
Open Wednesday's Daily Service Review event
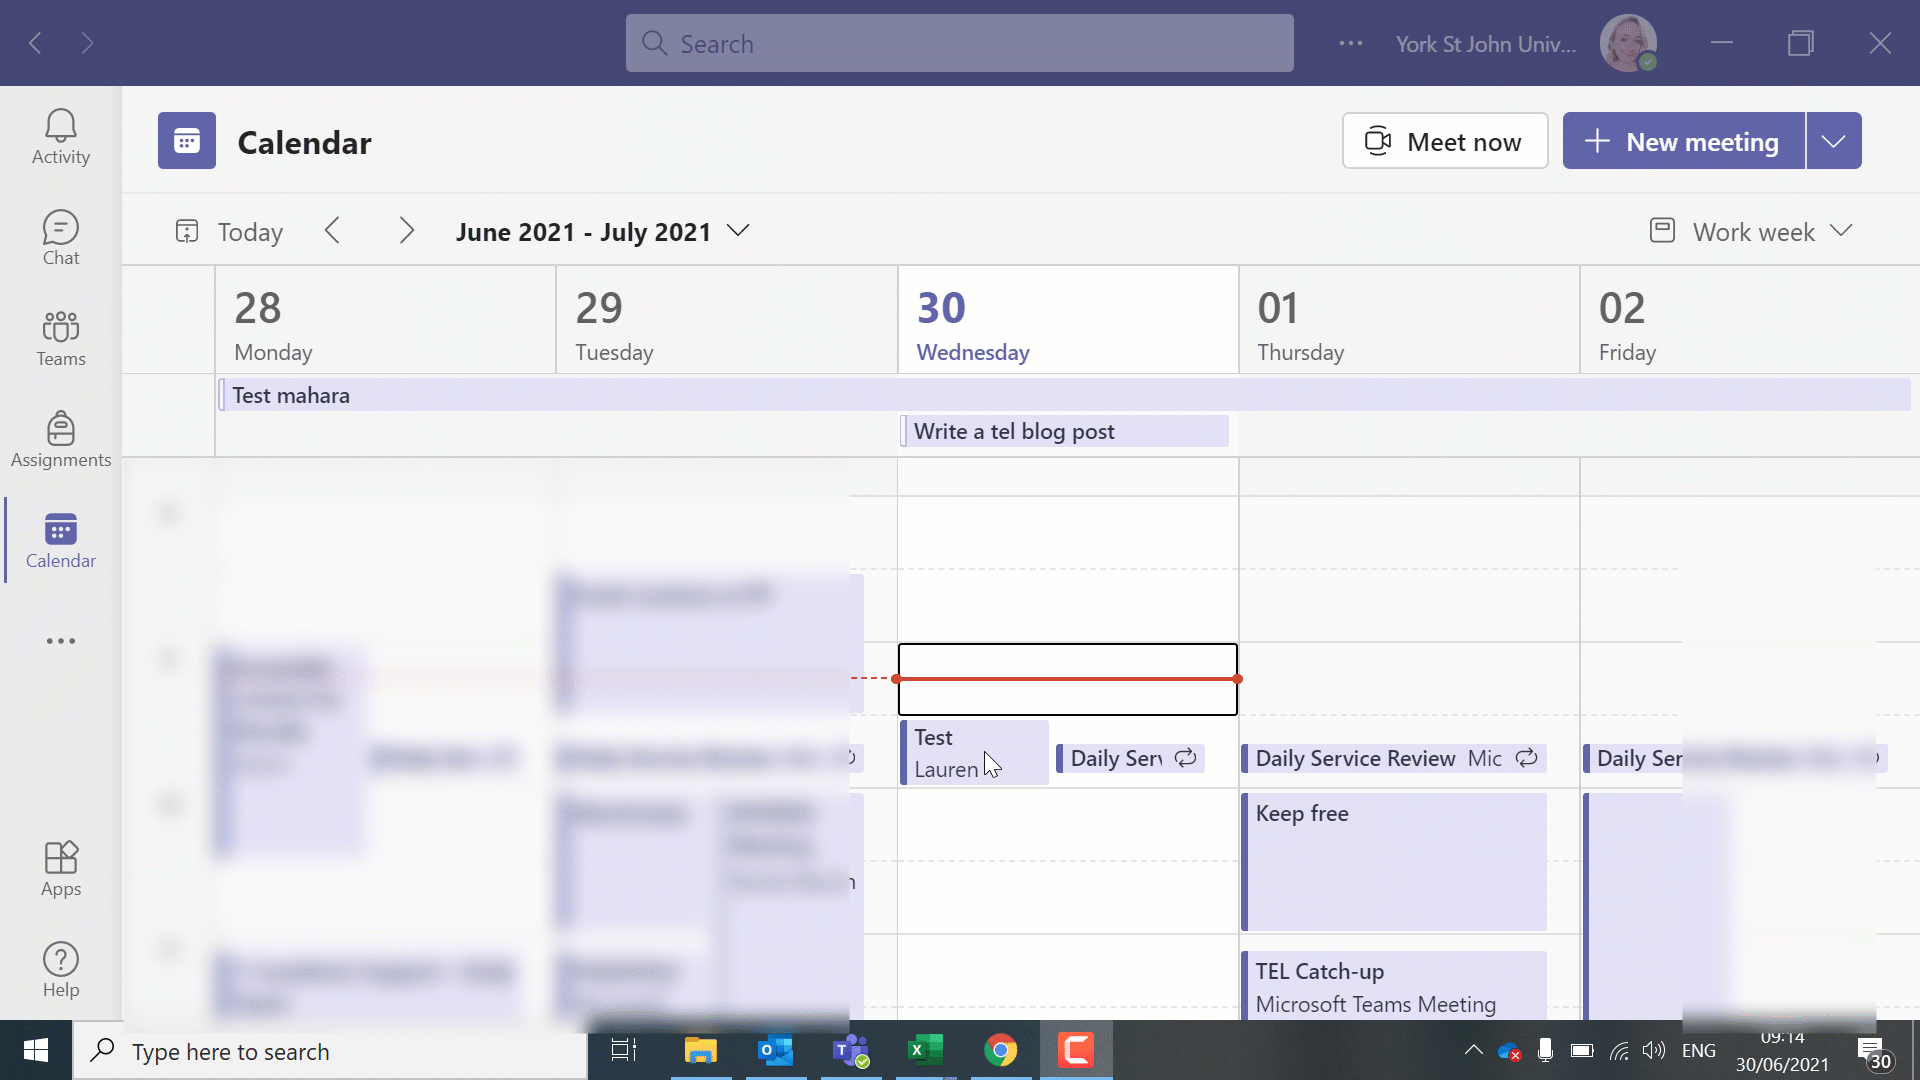tap(1130, 759)
